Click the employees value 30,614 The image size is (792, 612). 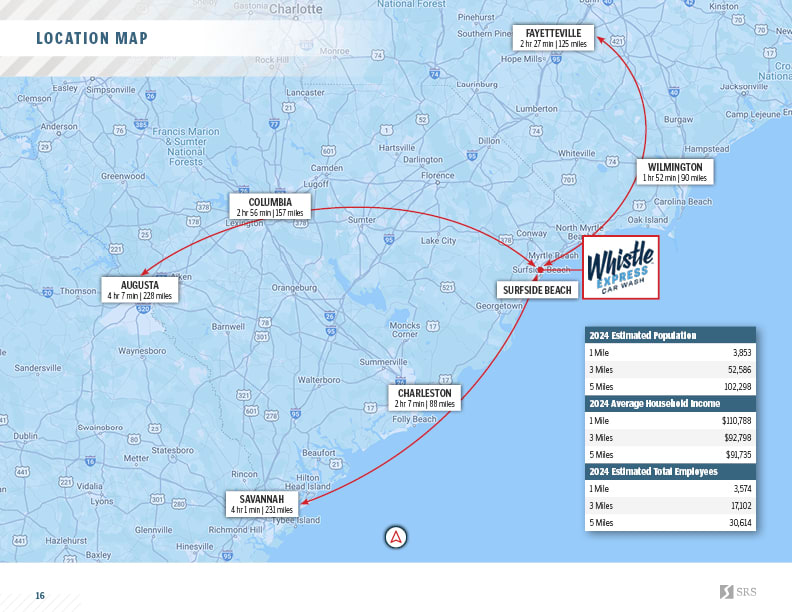click(740, 523)
